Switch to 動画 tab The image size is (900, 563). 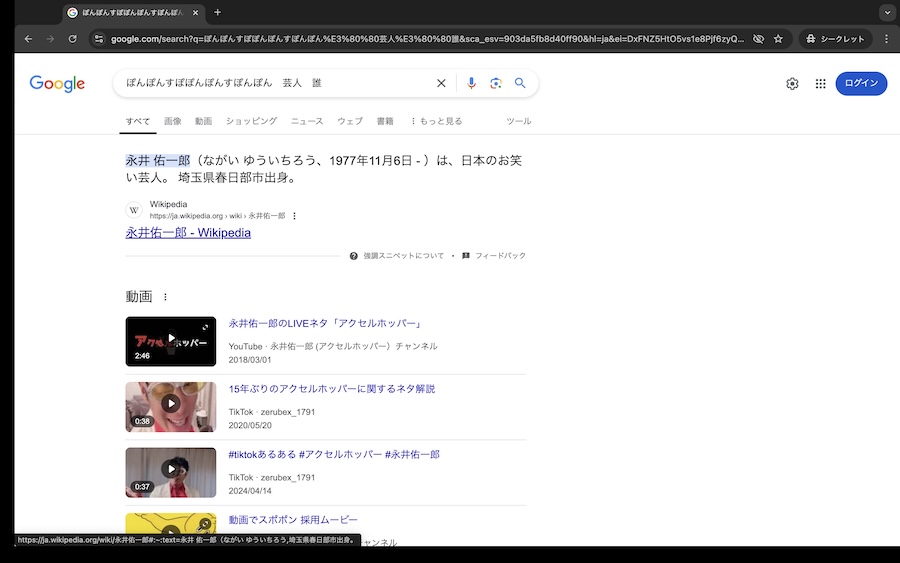[x=203, y=121]
